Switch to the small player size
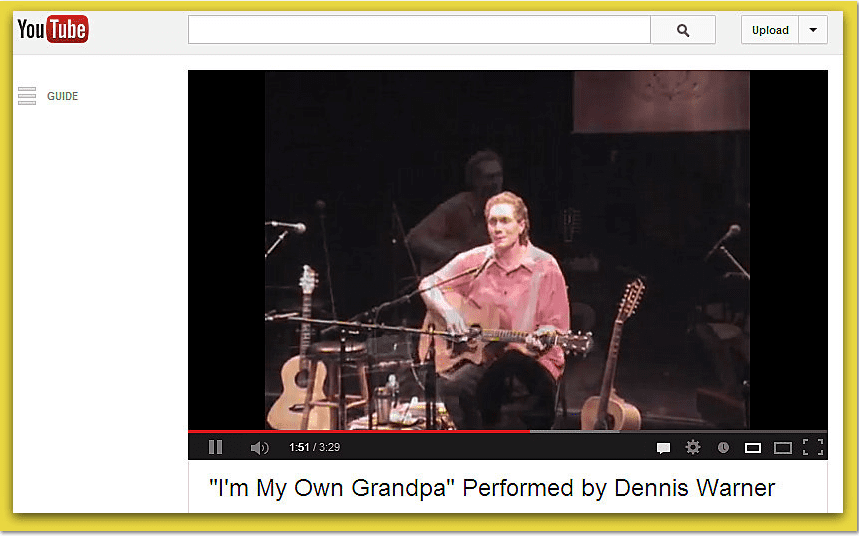This screenshot has width=859, height=536. point(753,448)
